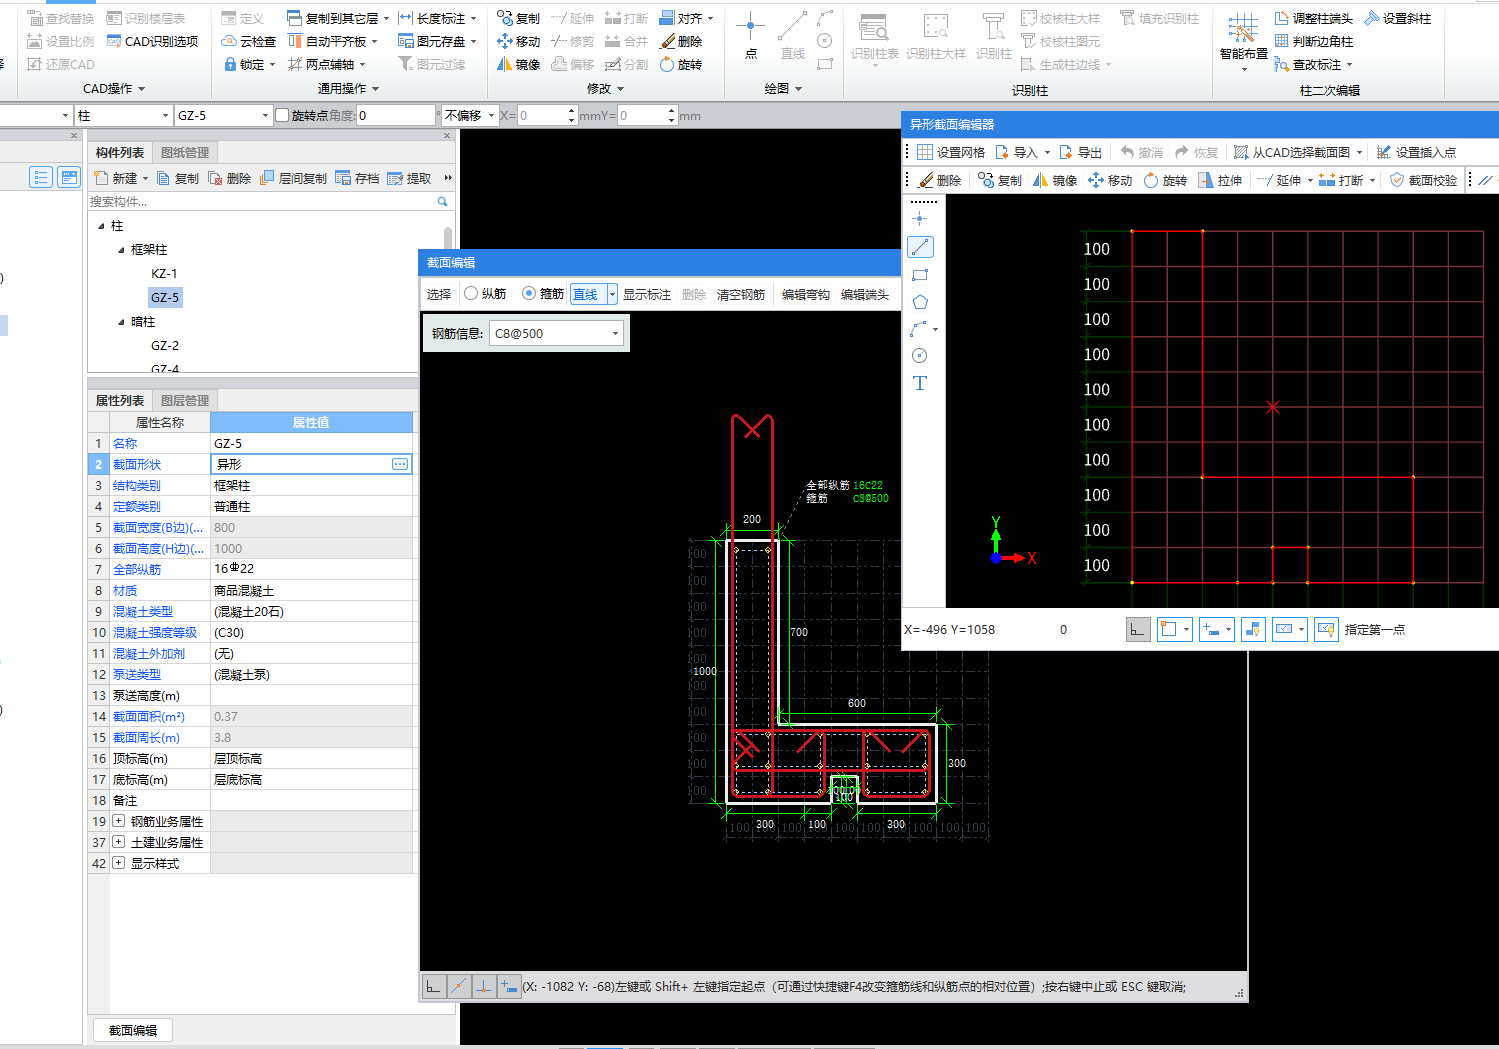This screenshot has height=1049, width=1499.
Task: Open the 钢筋信息 C8@500 dropdown
Action: tap(615, 334)
